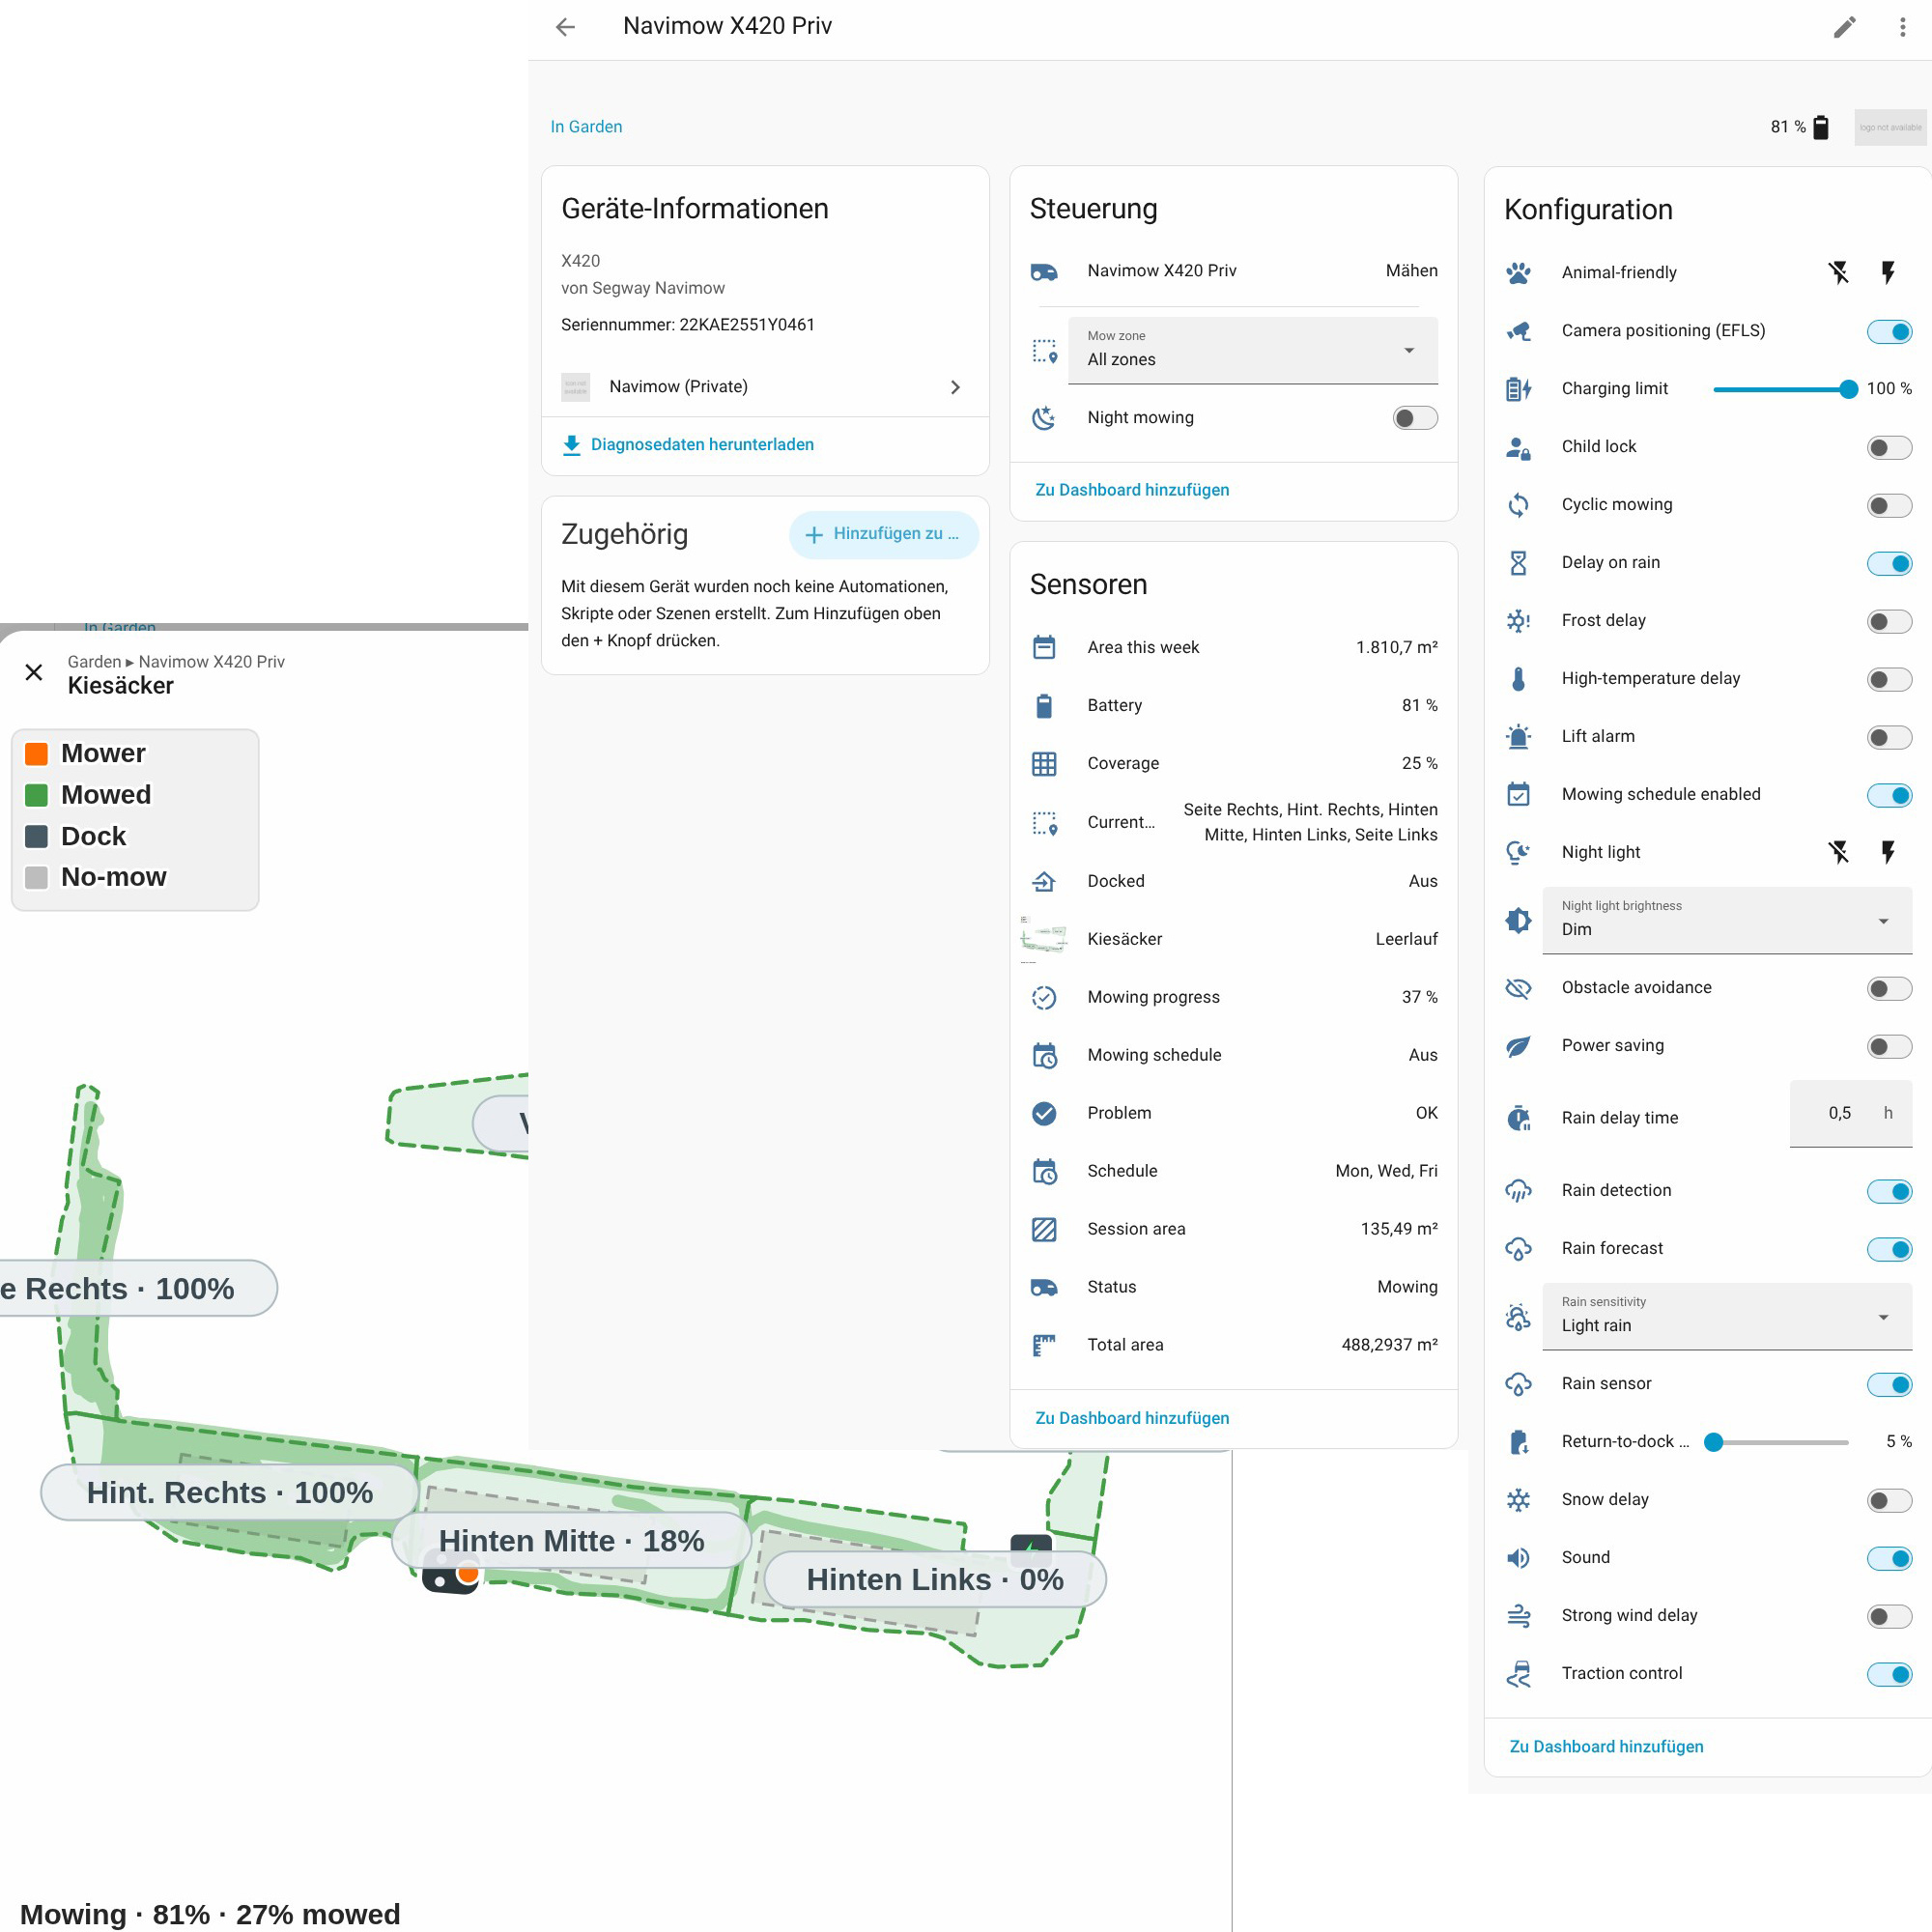1932x1932 pixels.
Task: Click the Rain delay time input field
Action: 1851,1114
